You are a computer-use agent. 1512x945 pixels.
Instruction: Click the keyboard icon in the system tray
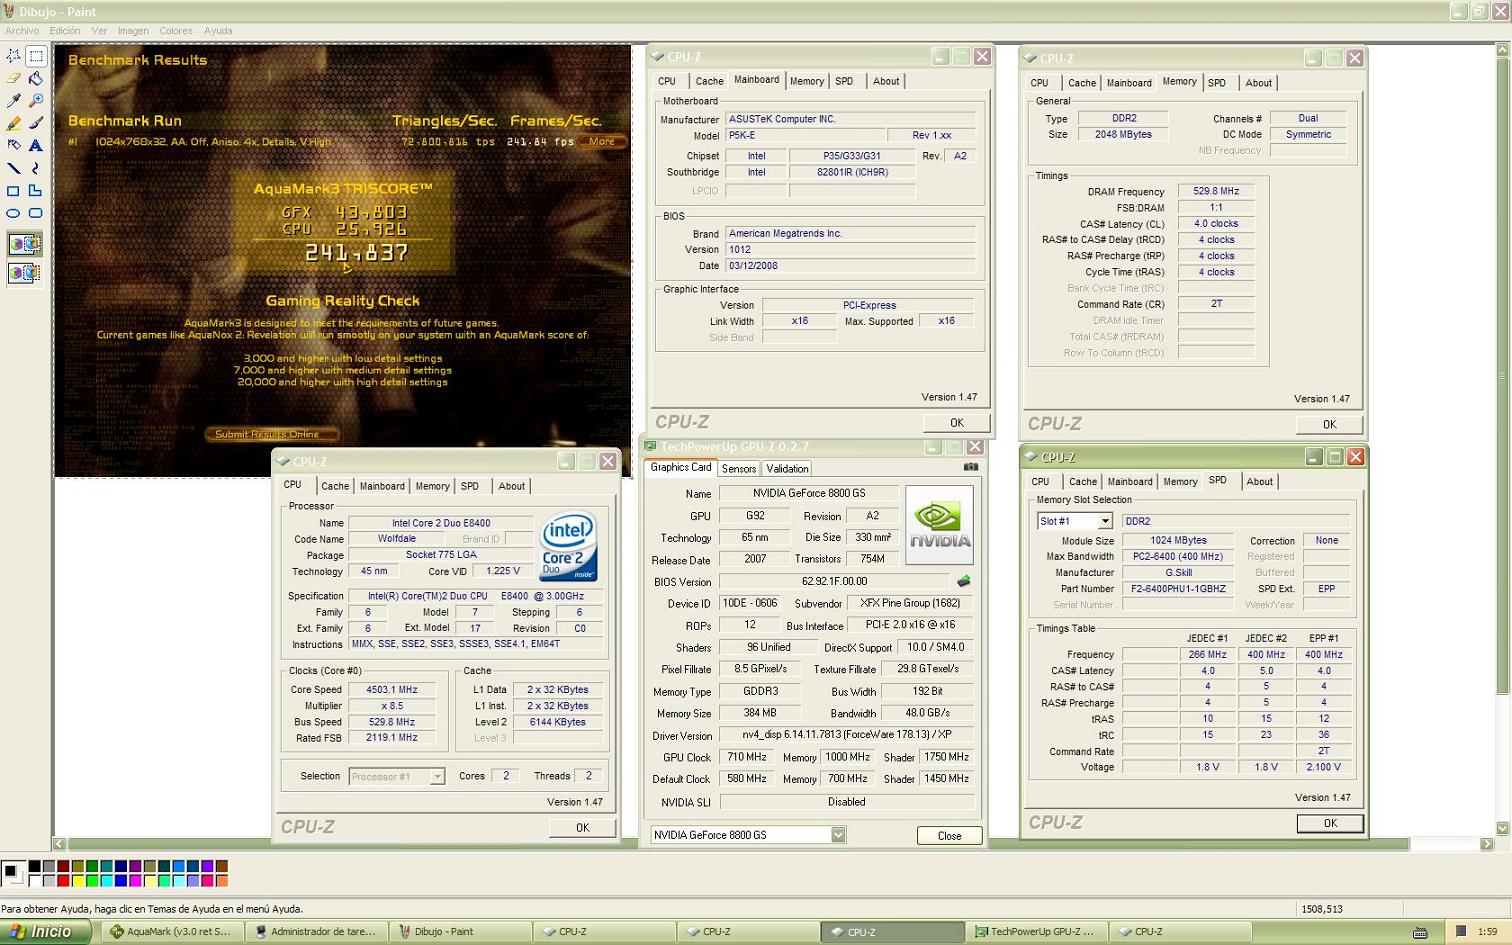1420,932
